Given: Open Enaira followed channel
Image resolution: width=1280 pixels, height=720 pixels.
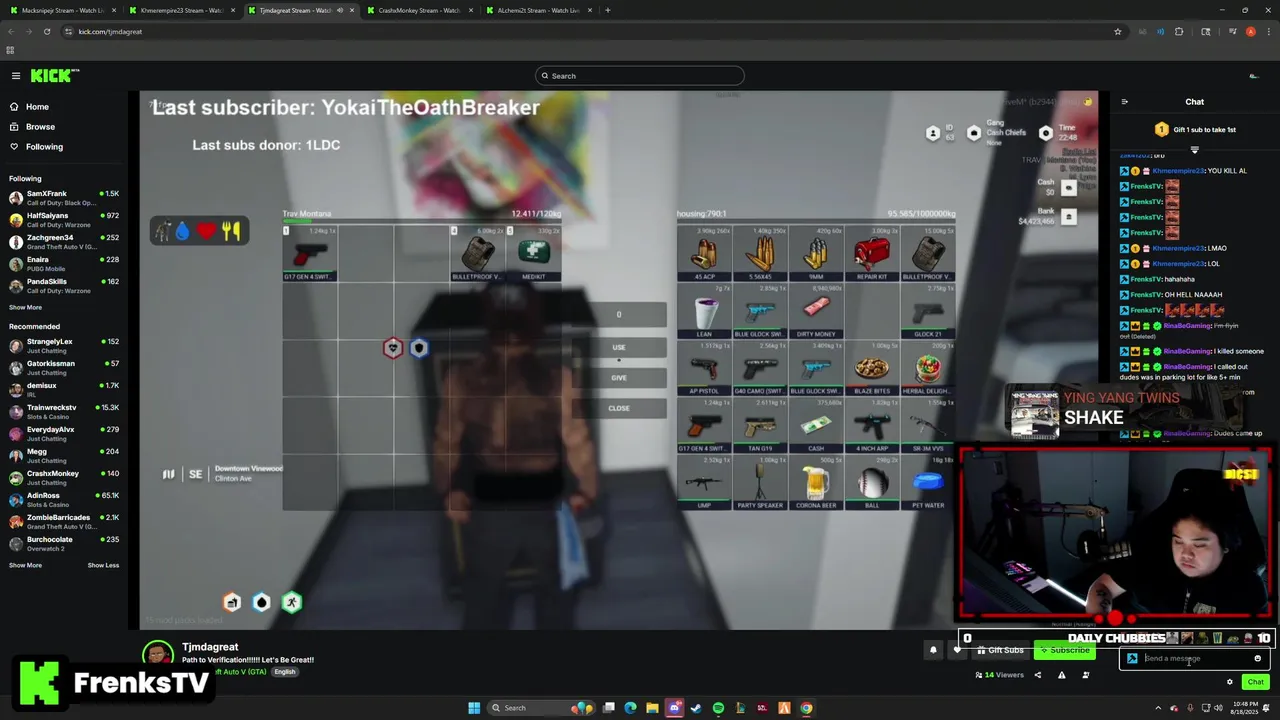Looking at the screenshot, I should pos(64,263).
